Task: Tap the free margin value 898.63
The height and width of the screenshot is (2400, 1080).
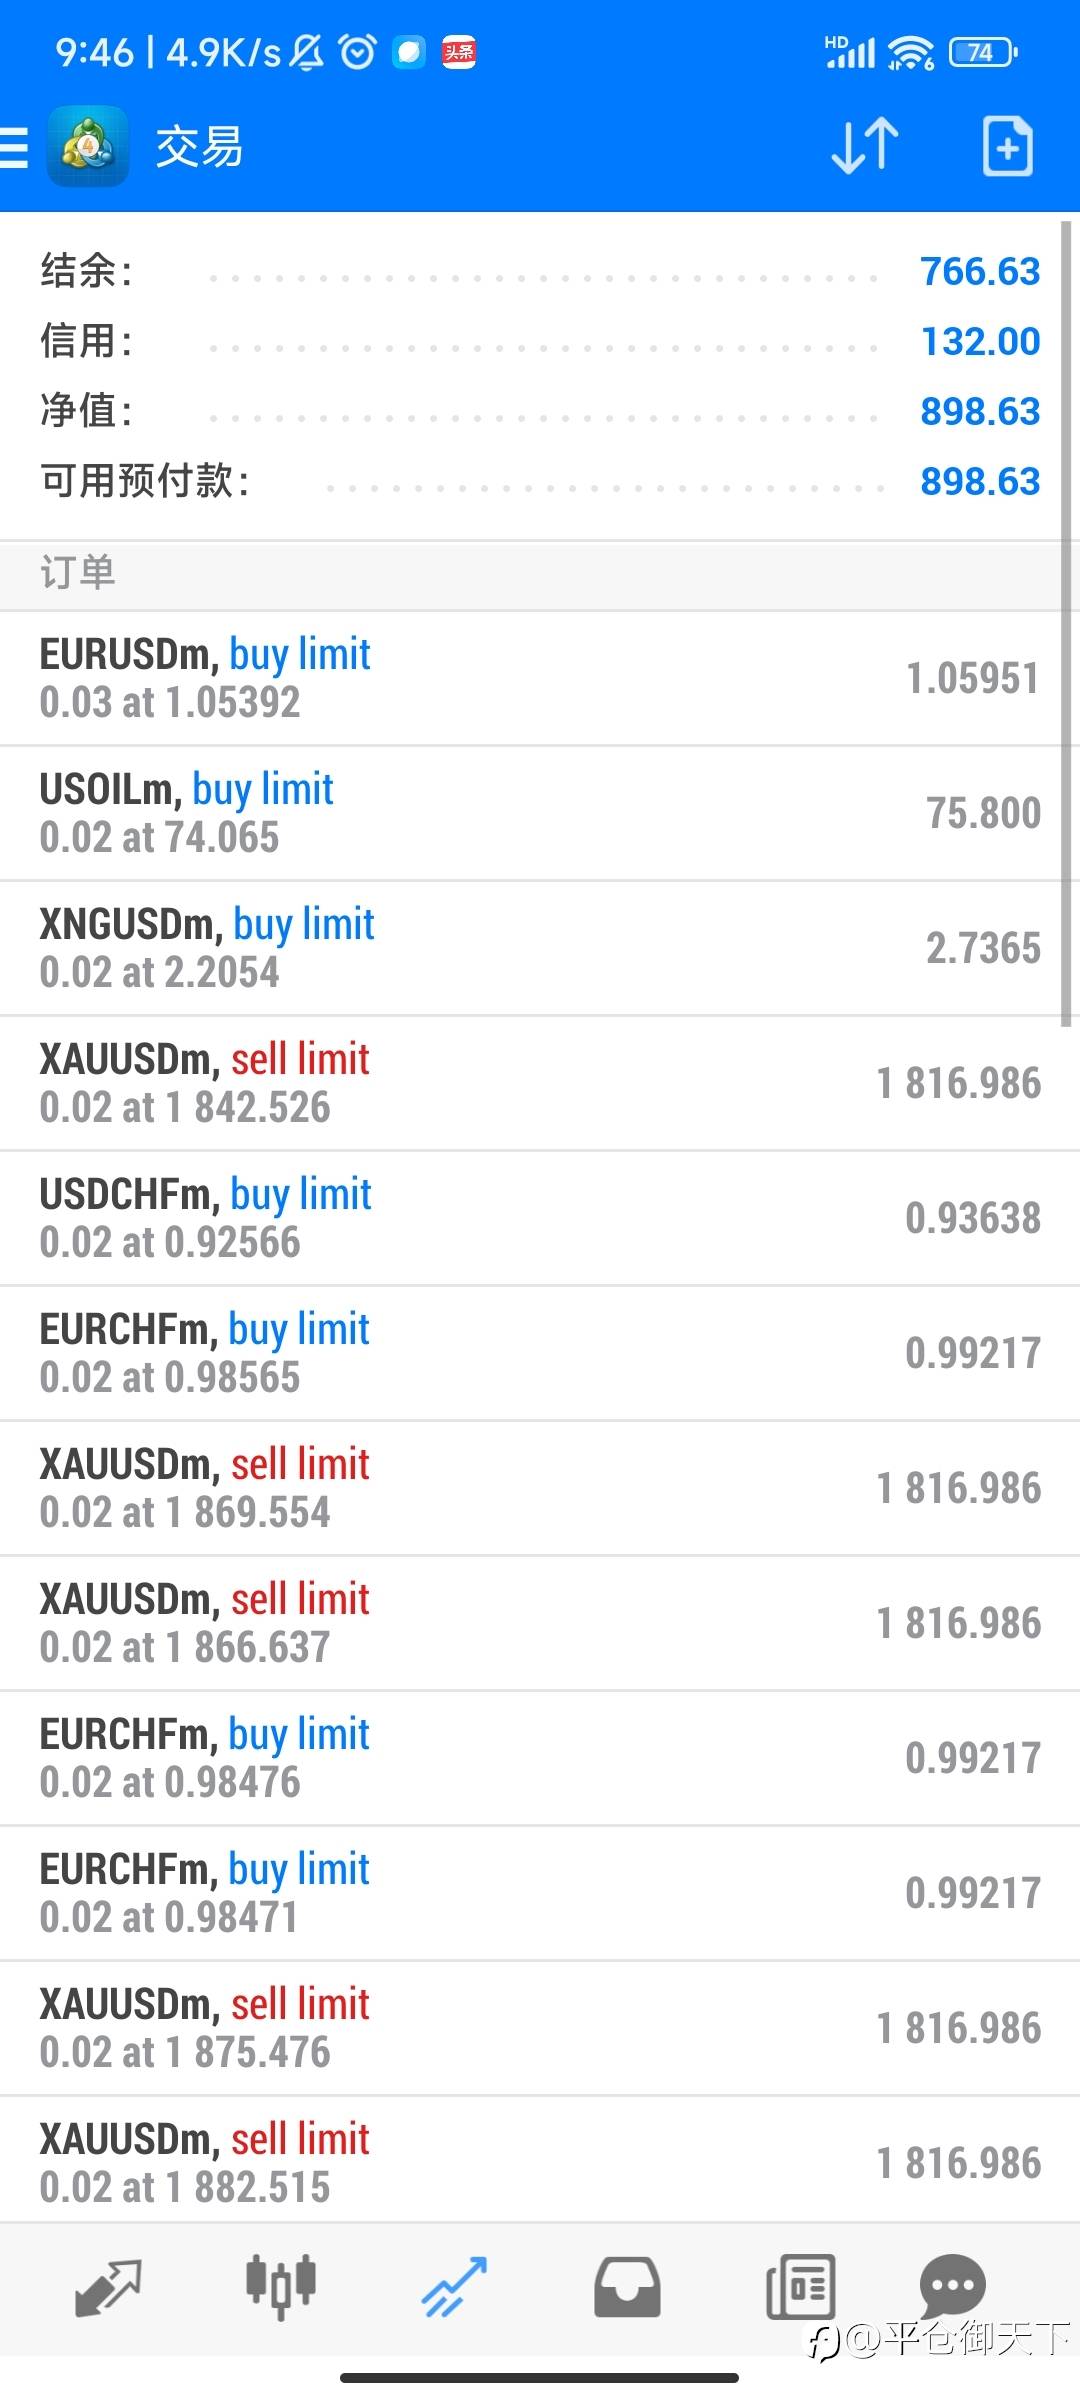Action: click(x=980, y=481)
